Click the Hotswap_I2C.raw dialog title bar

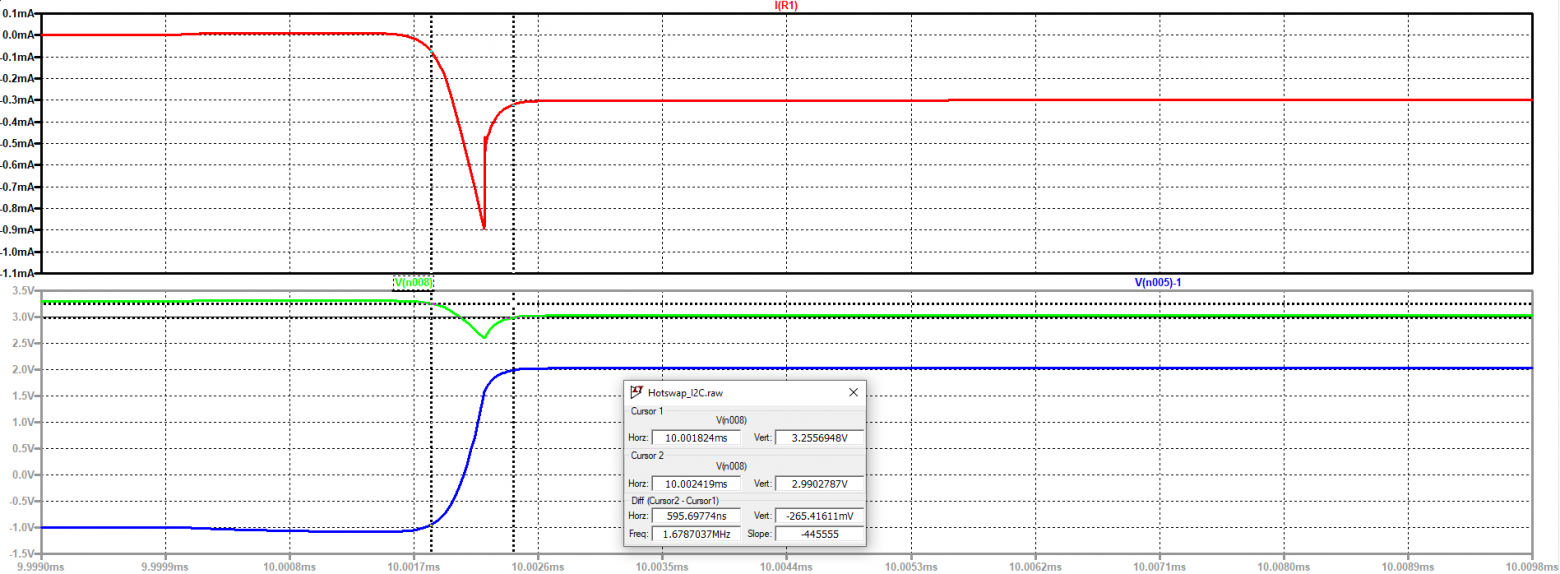(744, 393)
